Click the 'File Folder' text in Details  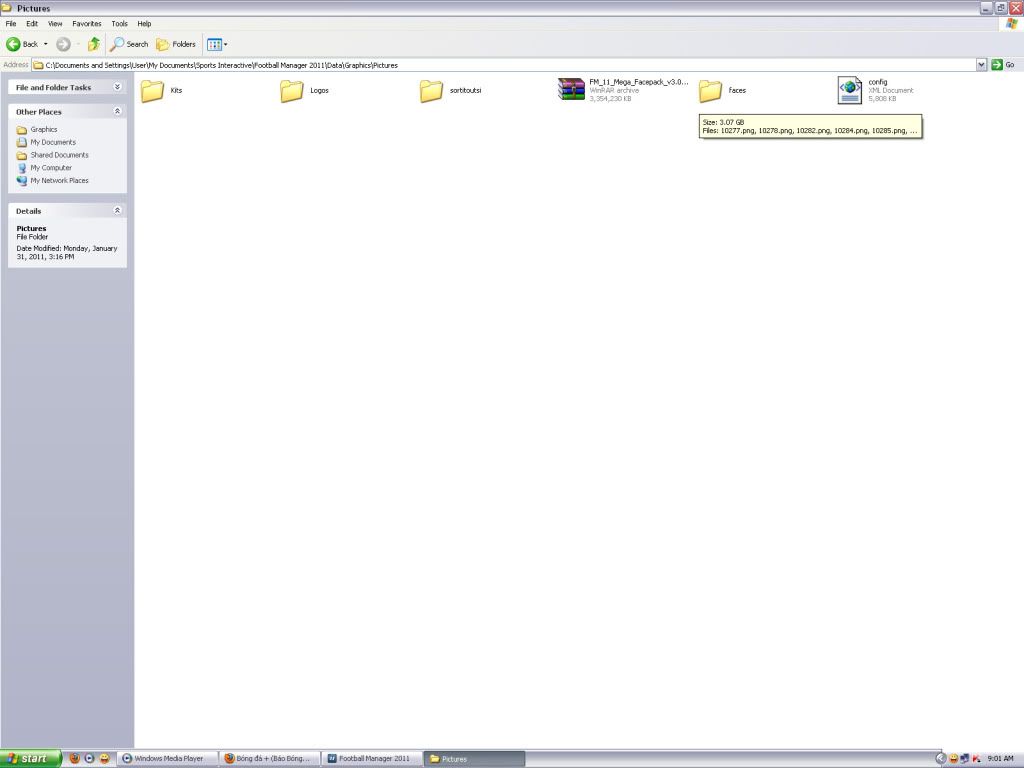click(32, 237)
